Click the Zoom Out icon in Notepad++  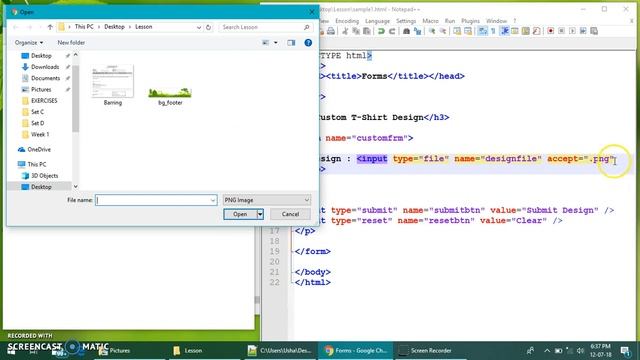pos(443,31)
